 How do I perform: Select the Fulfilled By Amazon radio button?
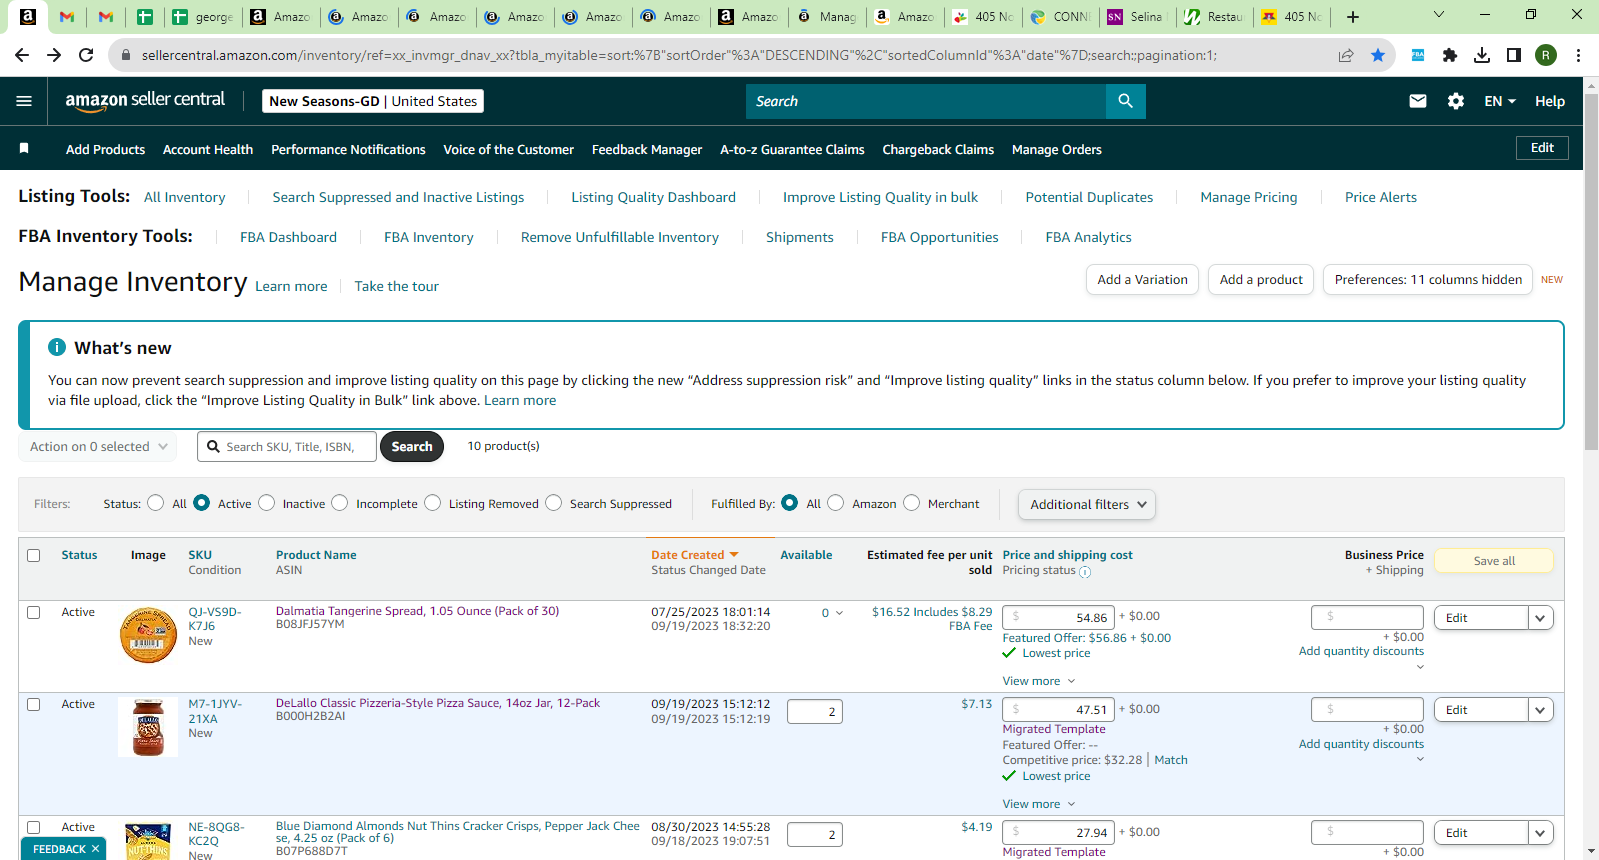pyautogui.click(x=836, y=503)
